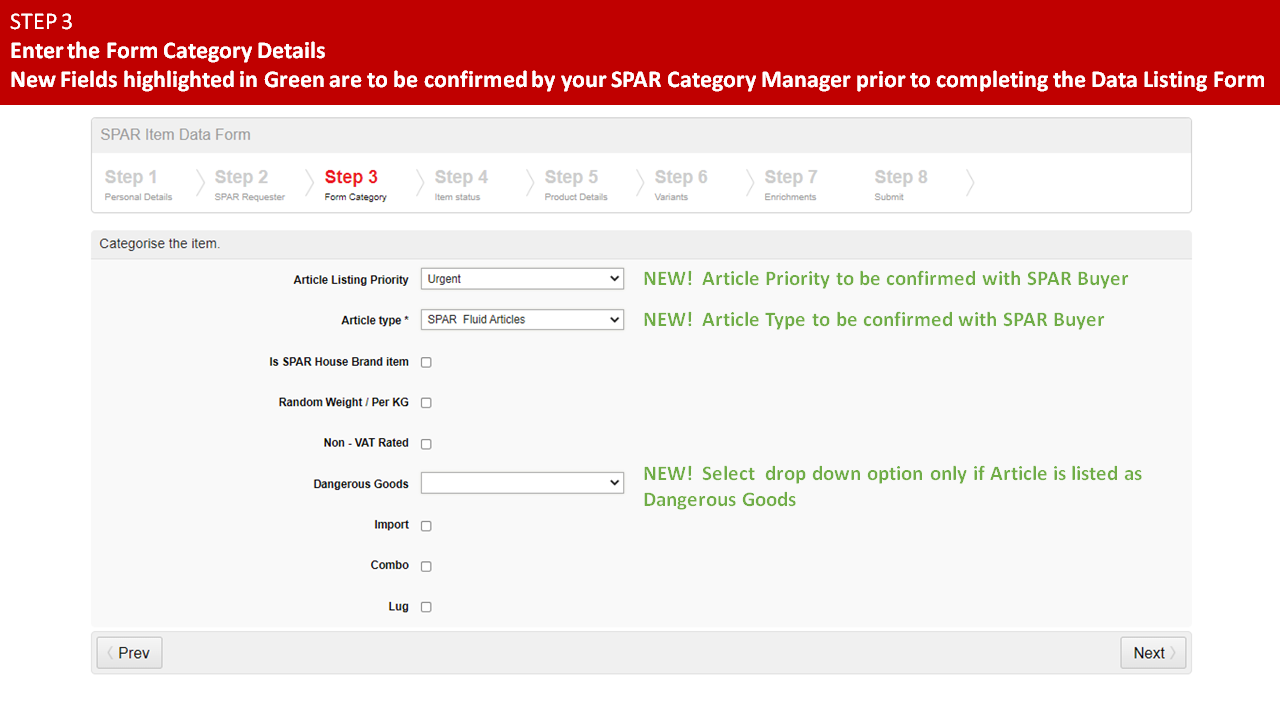Go to Step 1 Personal Details
Image resolution: width=1280 pixels, height=720 pixels.
(139, 184)
